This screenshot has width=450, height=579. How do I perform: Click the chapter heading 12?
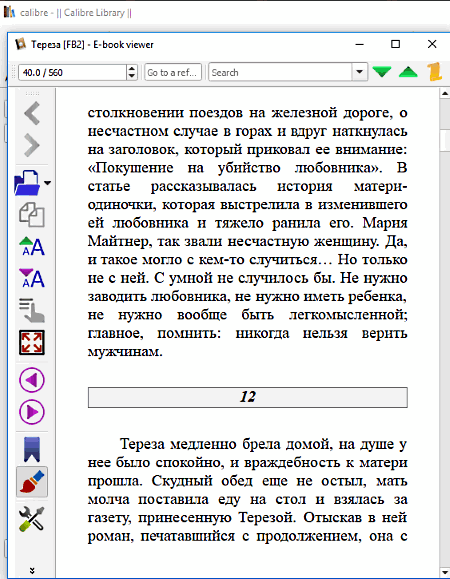[248, 397]
